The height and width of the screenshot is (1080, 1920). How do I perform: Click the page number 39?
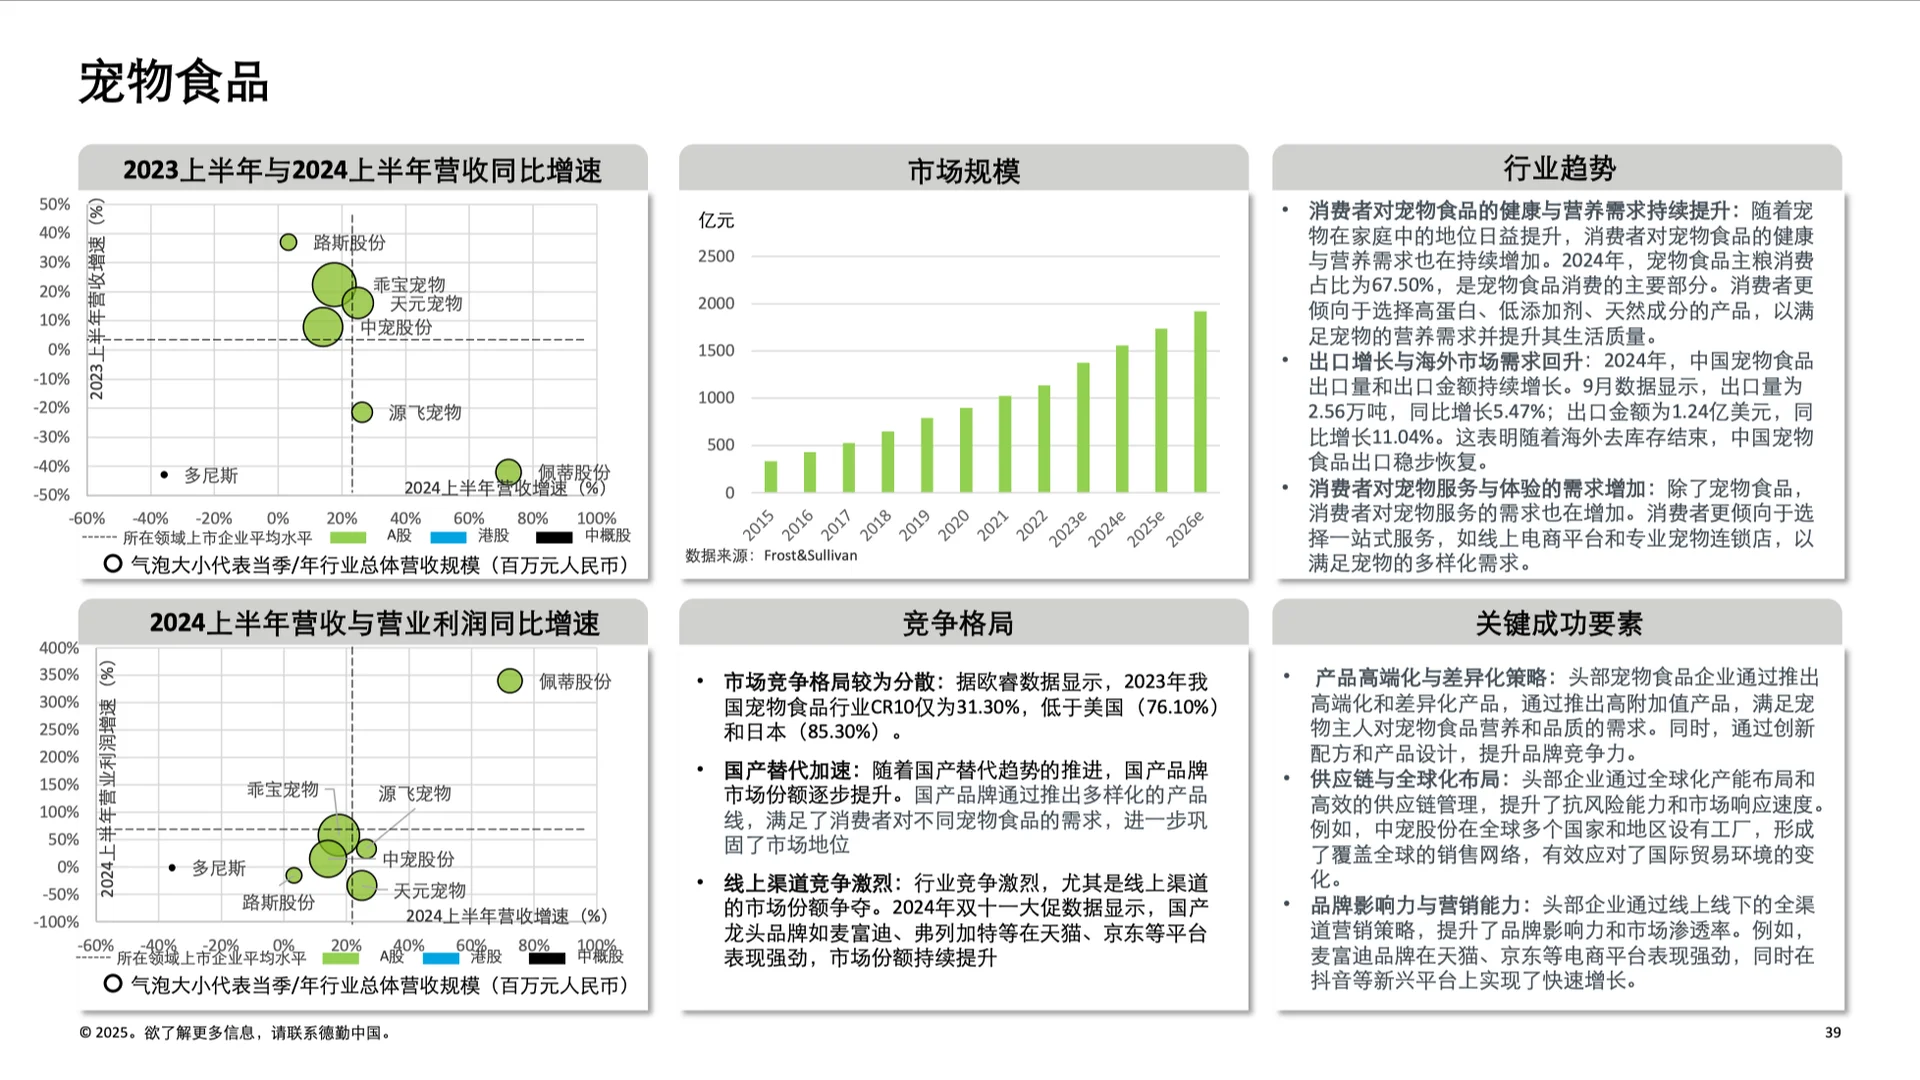[x=1833, y=1033]
